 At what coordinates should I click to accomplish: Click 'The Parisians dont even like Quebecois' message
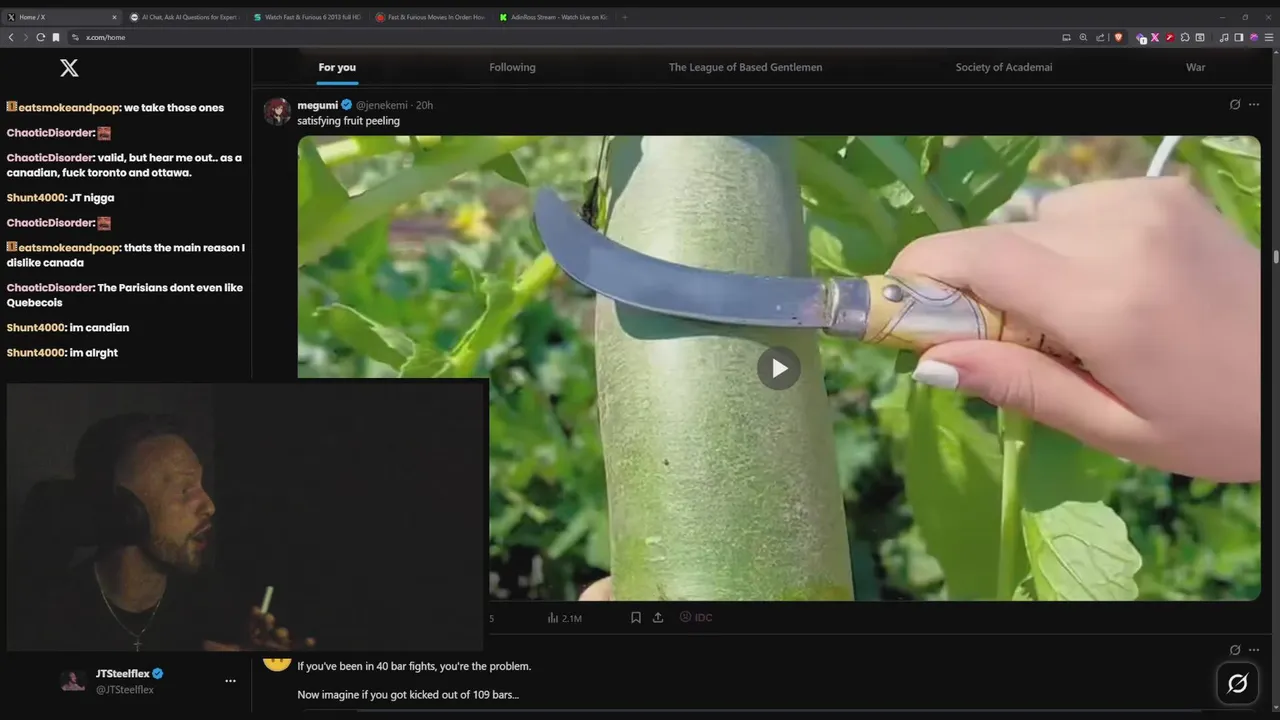coord(125,295)
